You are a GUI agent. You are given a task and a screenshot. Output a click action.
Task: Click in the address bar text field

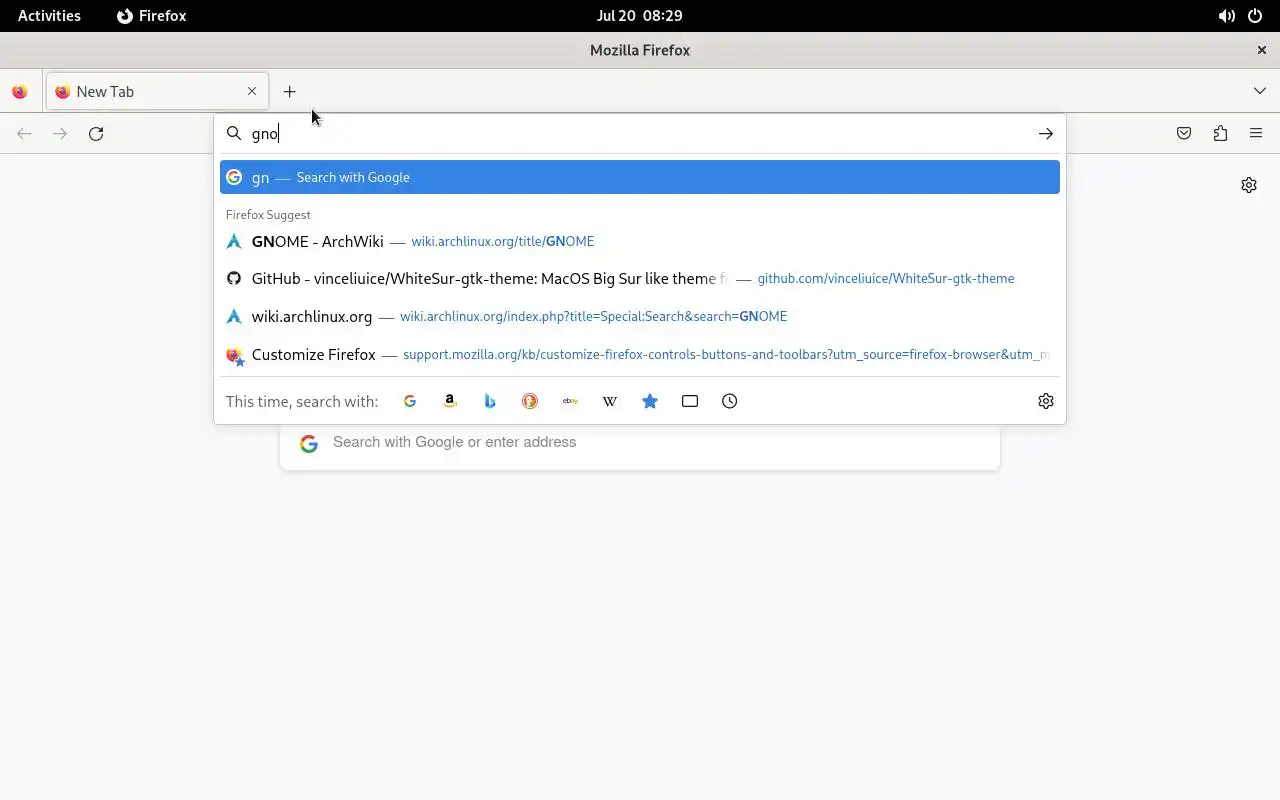coord(638,133)
